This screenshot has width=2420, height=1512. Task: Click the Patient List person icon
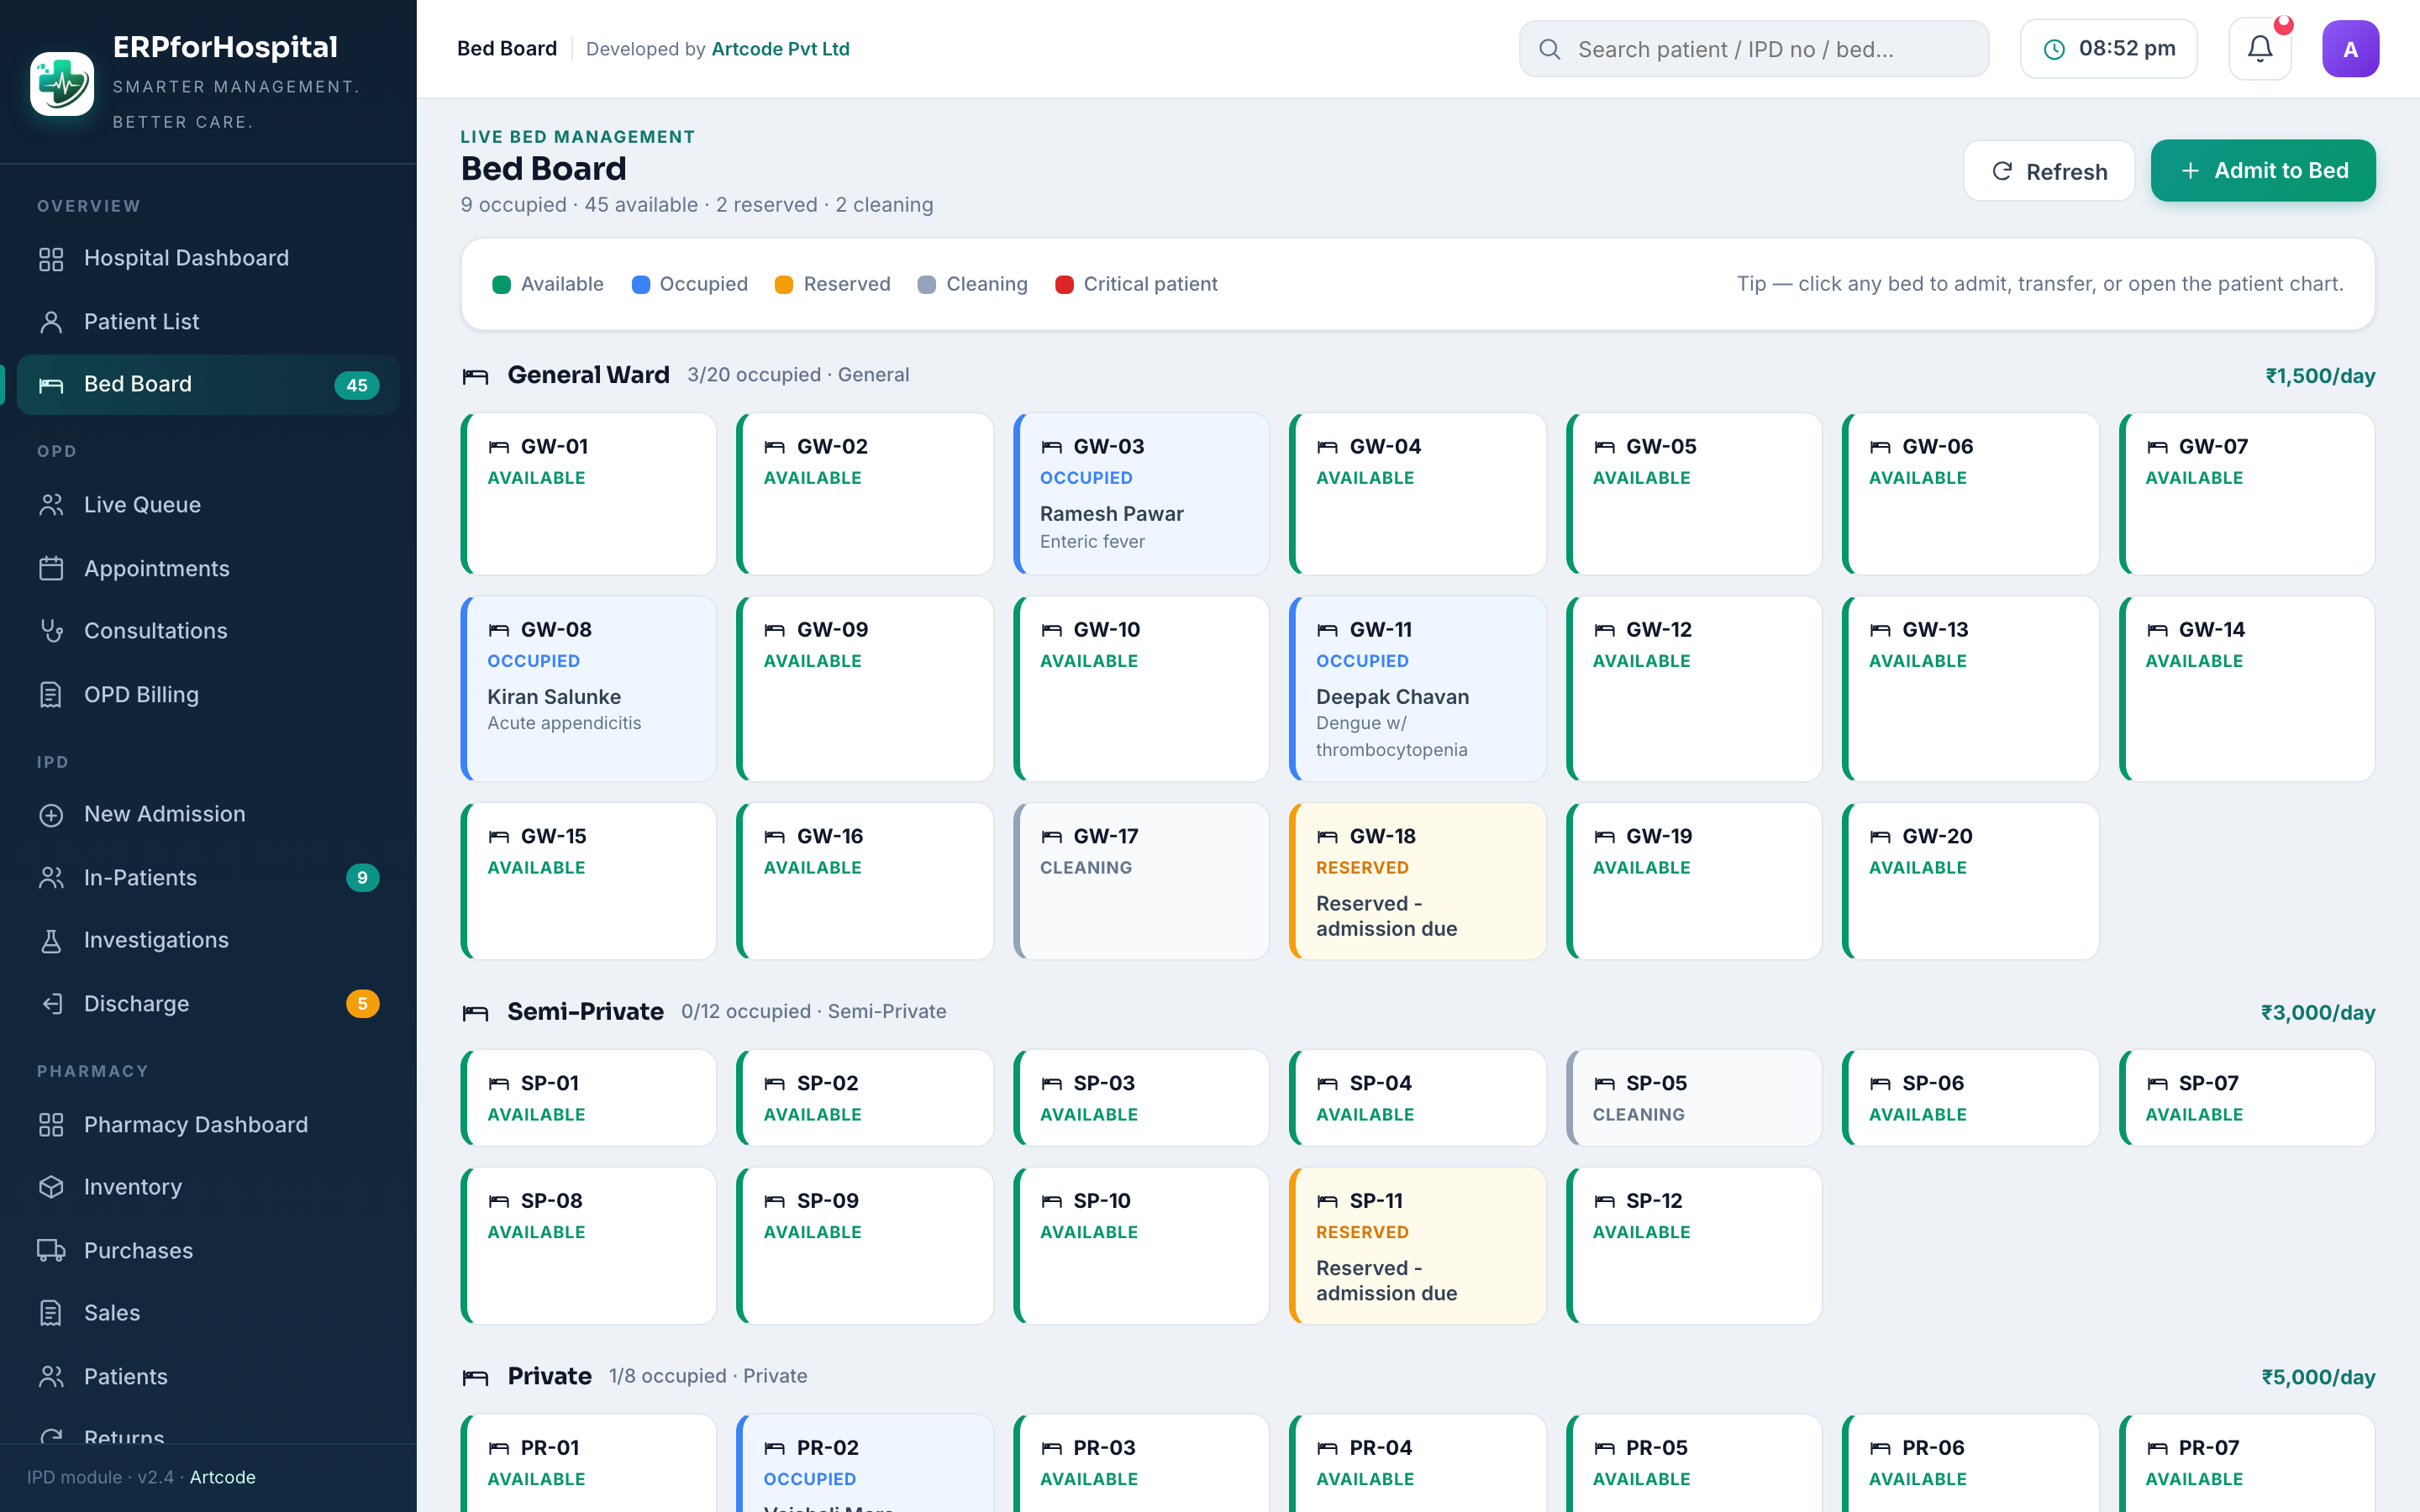tap(51, 322)
